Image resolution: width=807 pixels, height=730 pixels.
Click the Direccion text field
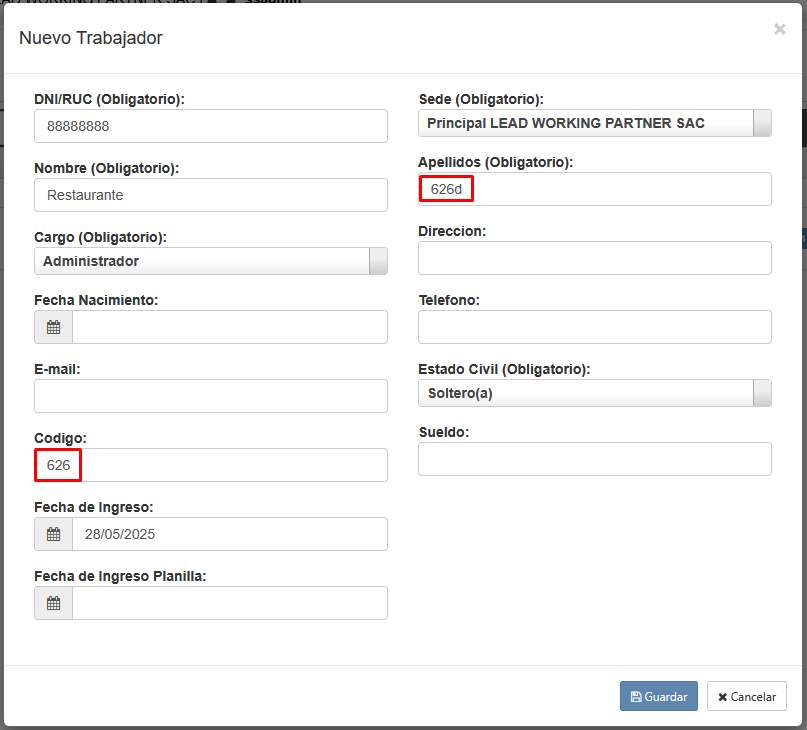pyautogui.click(x=595, y=258)
